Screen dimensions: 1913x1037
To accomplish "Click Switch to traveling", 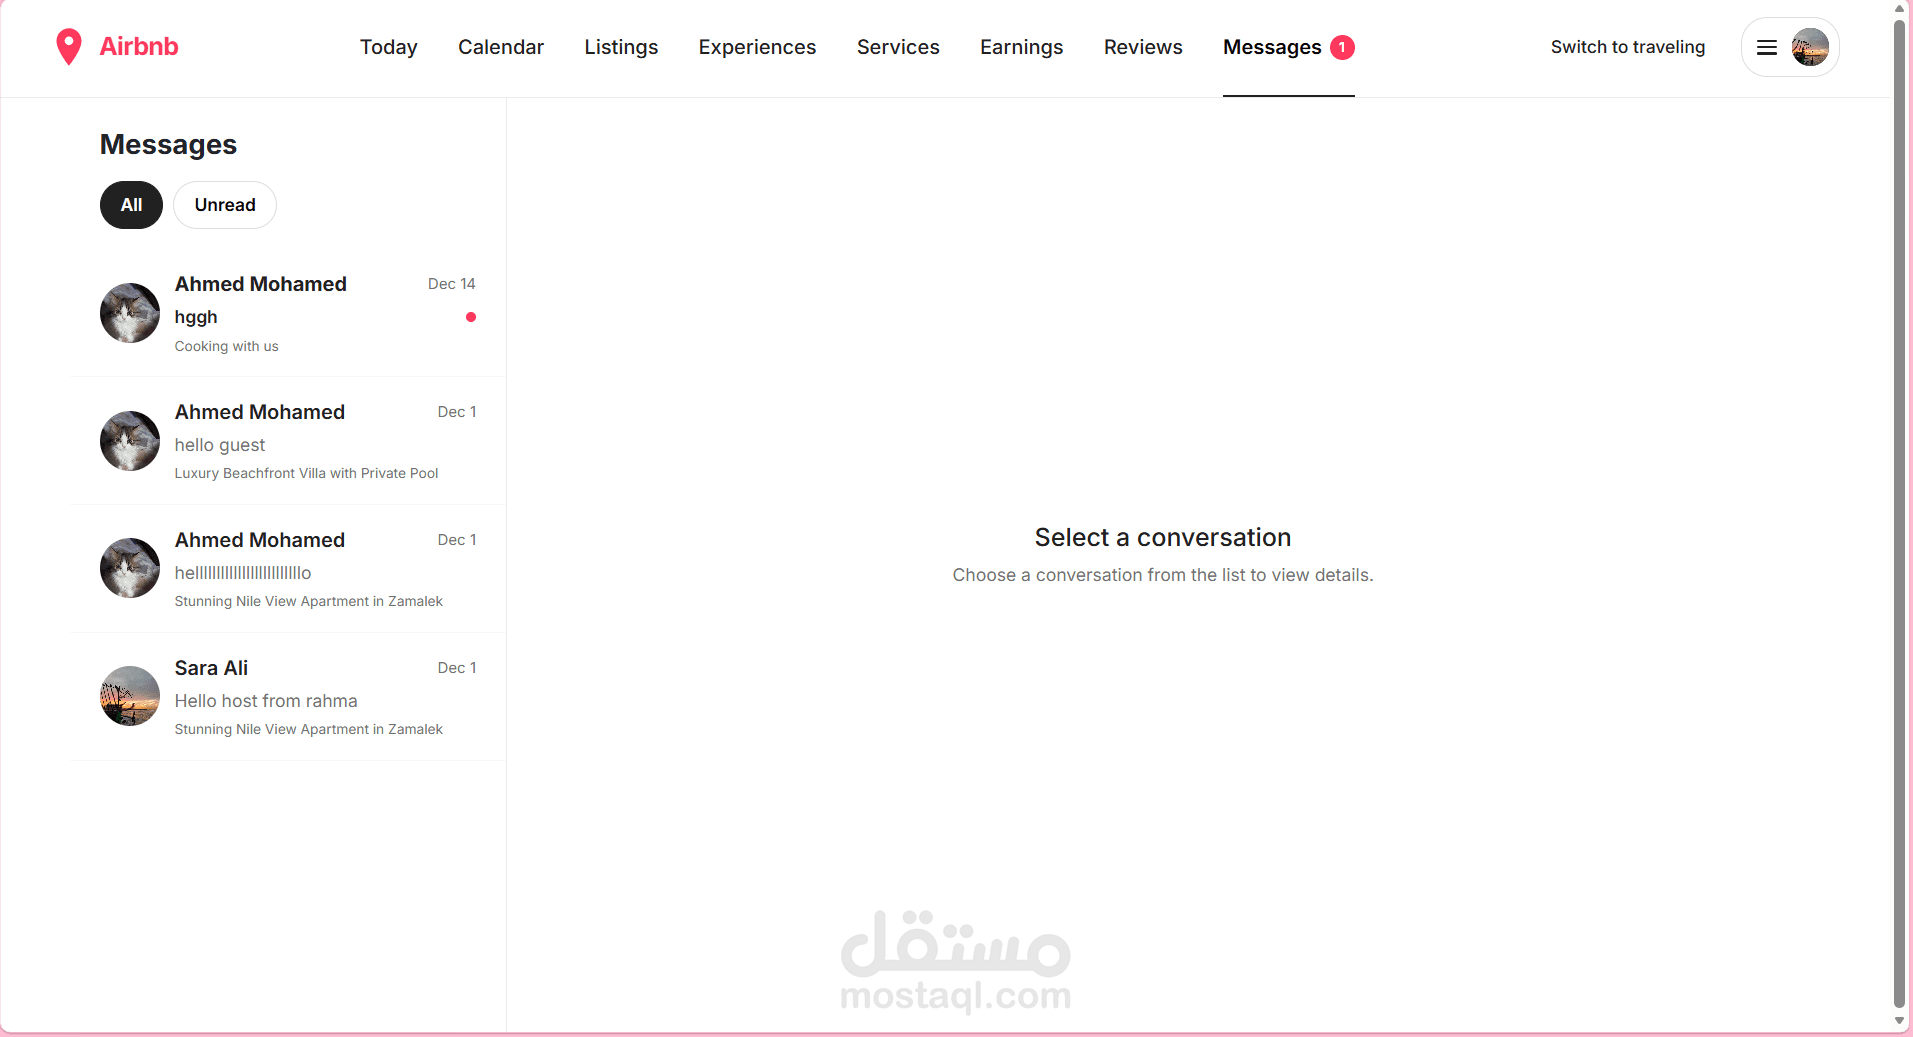I will pyautogui.click(x=1628, y=47).
